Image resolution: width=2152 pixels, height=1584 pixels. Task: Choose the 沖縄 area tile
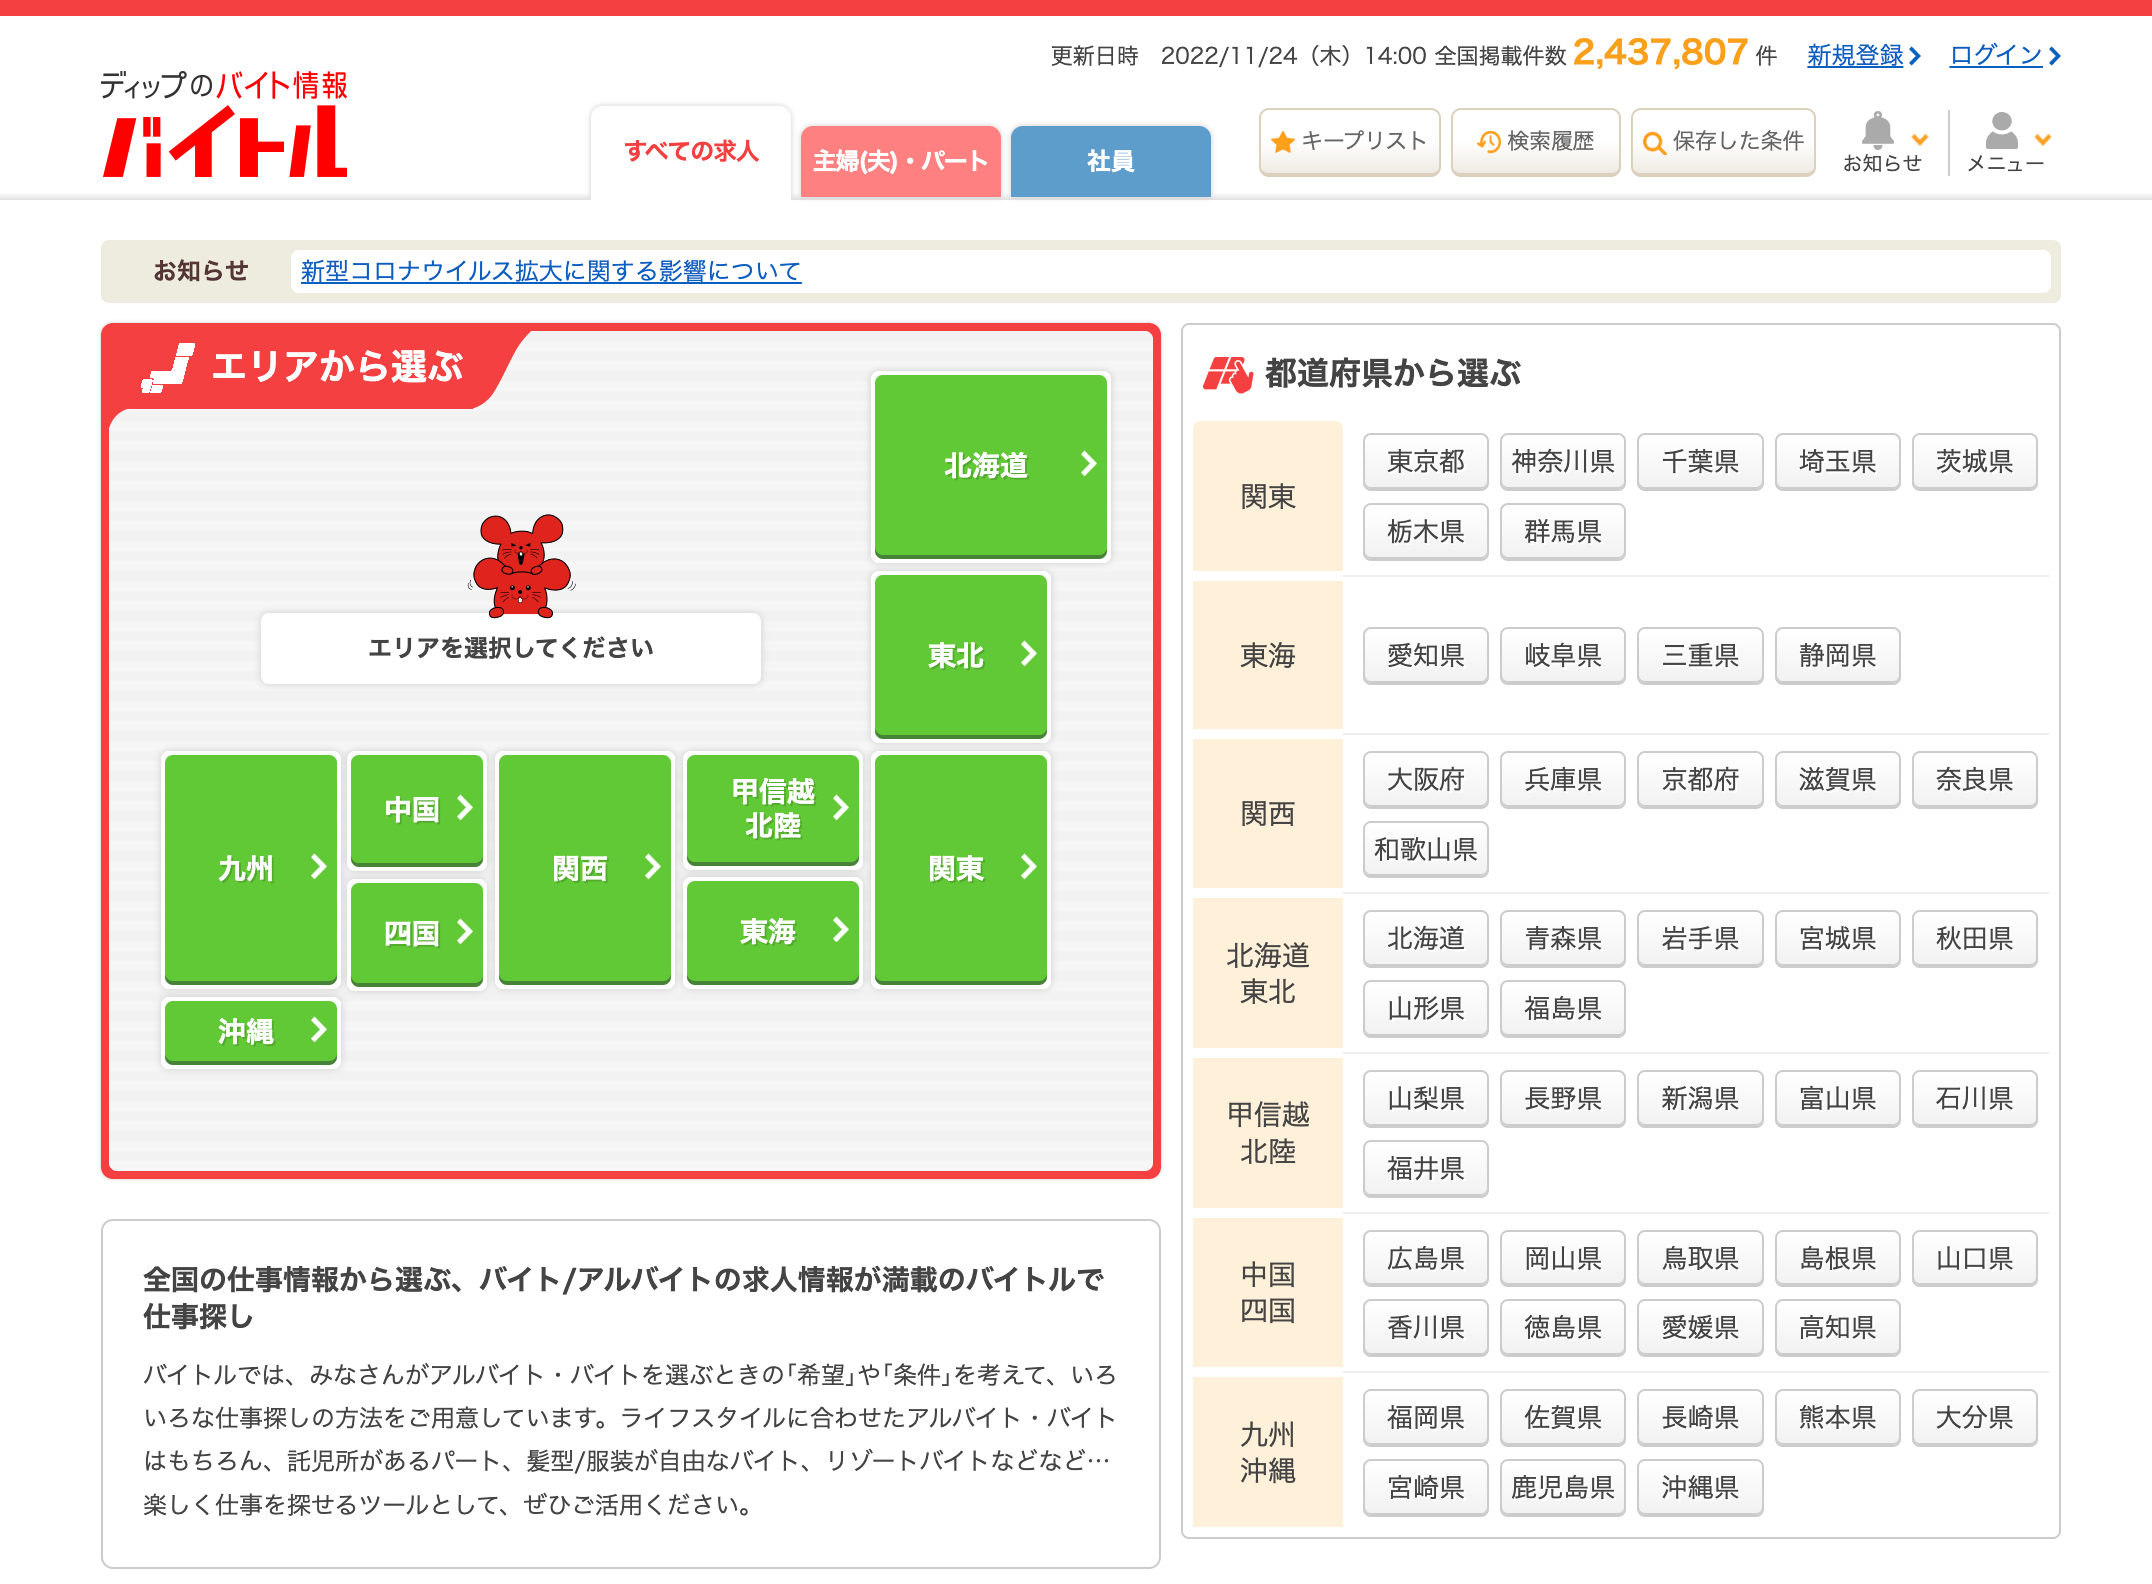coord(250,1031)
